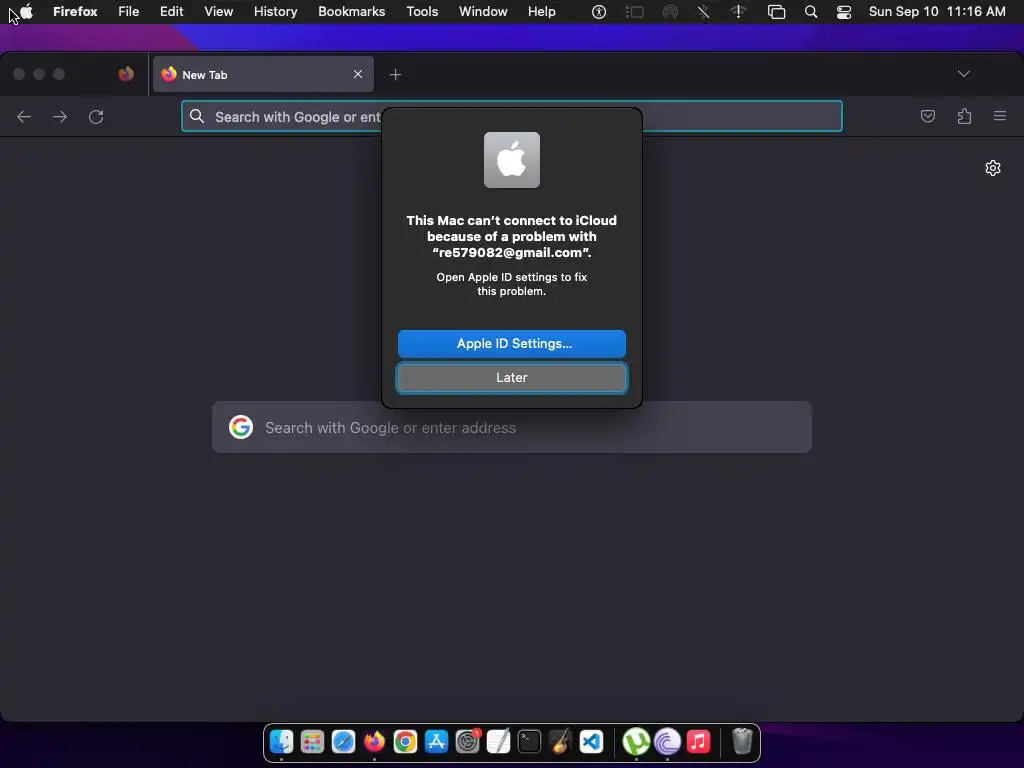Open a new tab with plus button
Viewport: 1024px width, 768px height.
coord(395,74)
